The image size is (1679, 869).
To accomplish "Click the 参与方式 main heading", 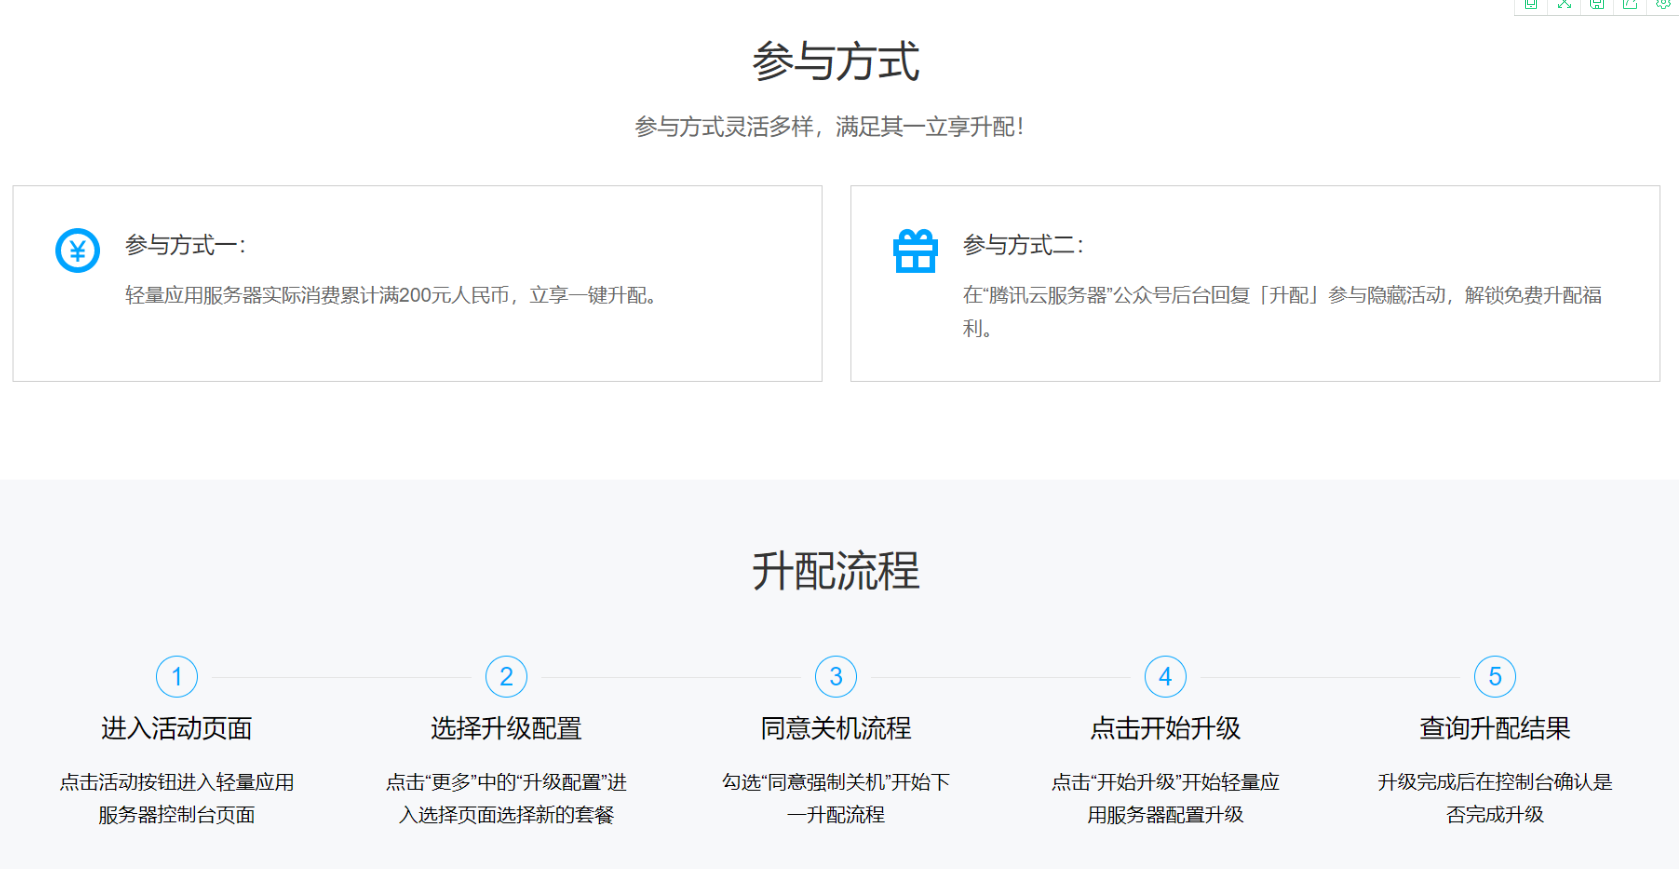I will [836, 61].
